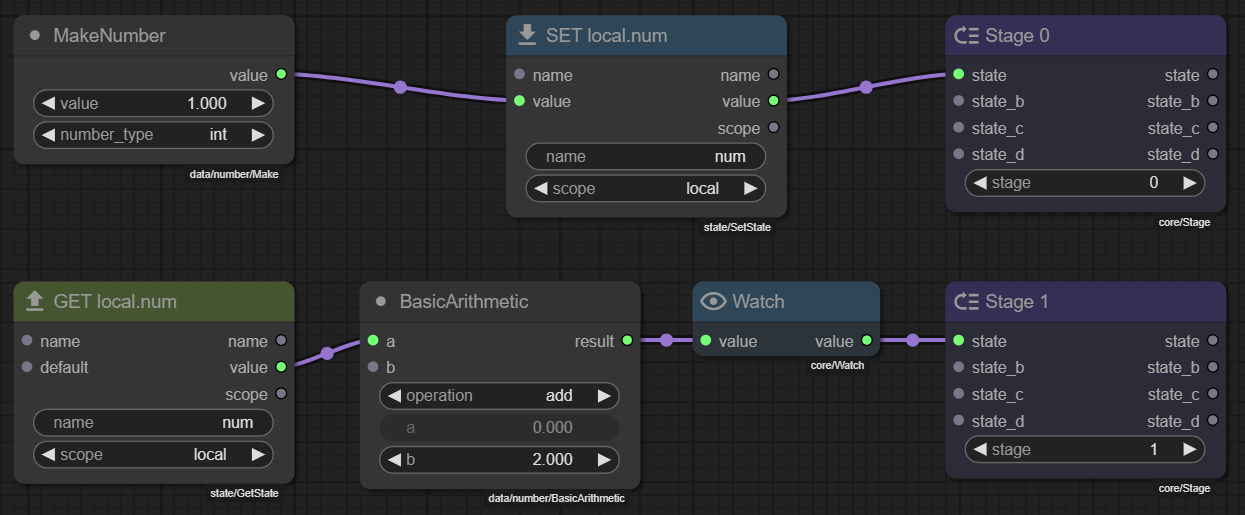Click the name field in GET local.num
Image resolution: width=1245 pixels, height=515 pixels.
click(153, 422)
